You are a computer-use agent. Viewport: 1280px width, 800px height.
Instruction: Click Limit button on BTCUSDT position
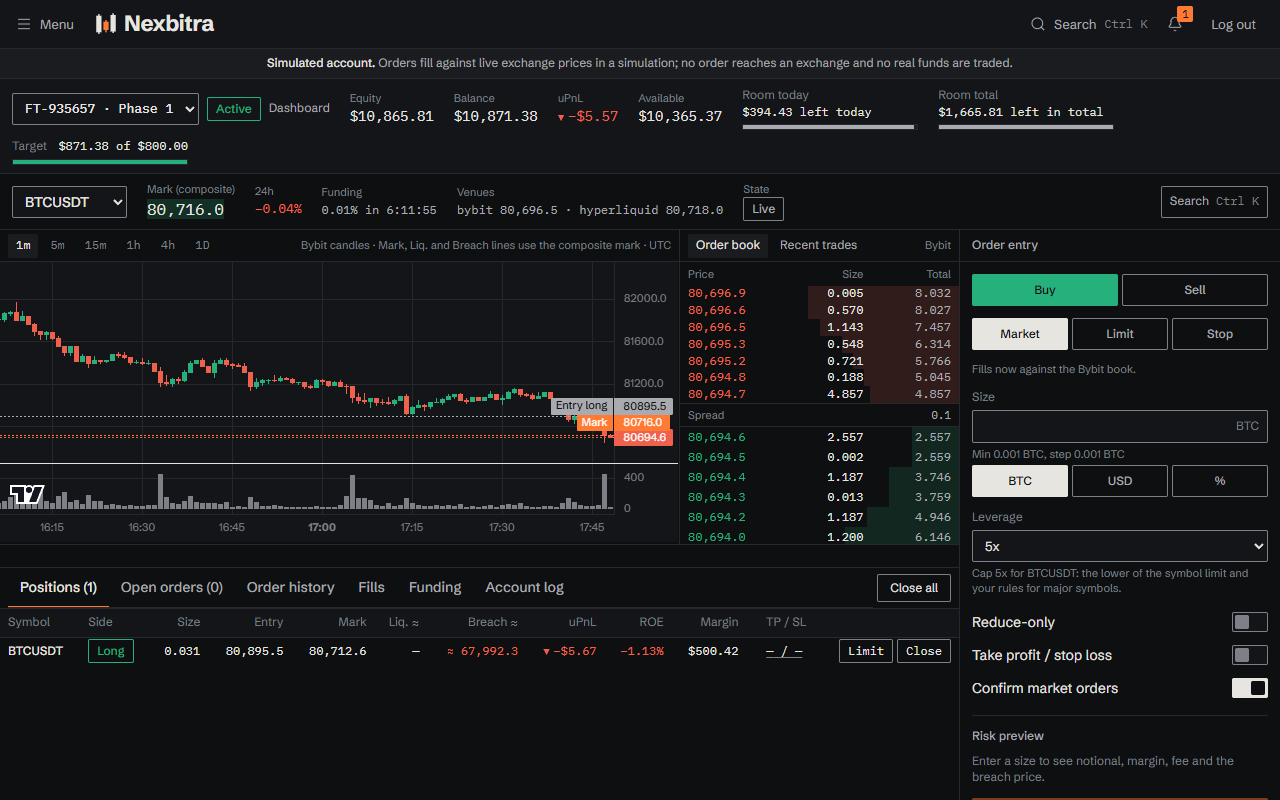tap(866, 651)
